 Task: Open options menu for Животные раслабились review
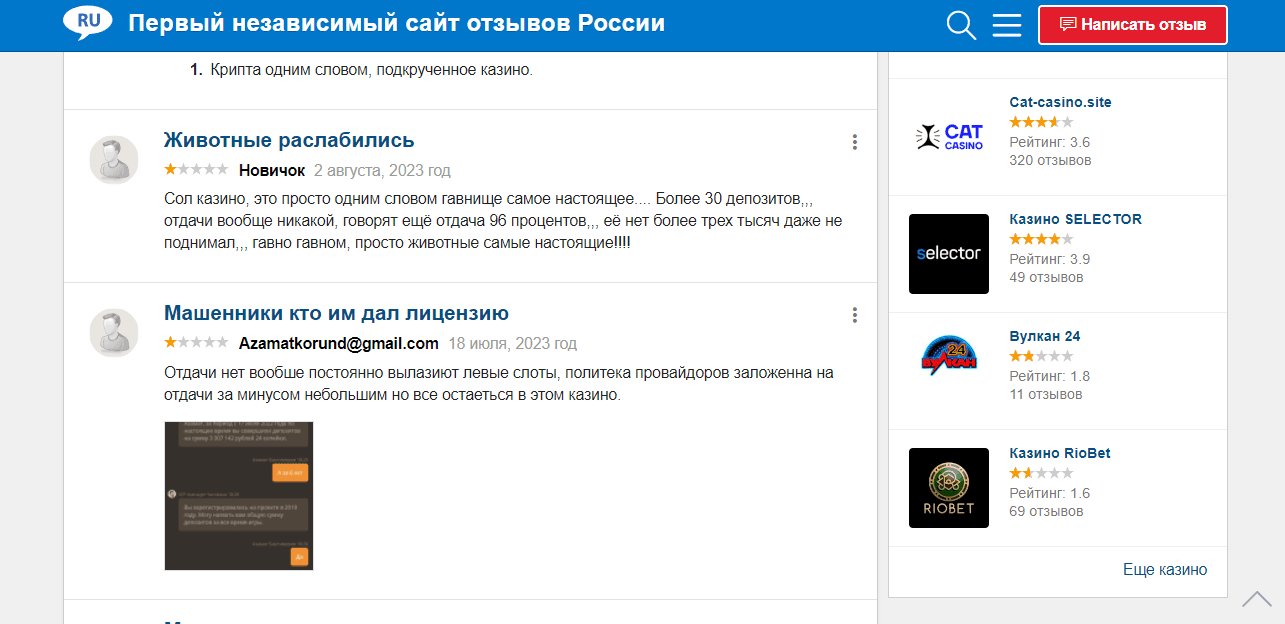tap(854, 142)
